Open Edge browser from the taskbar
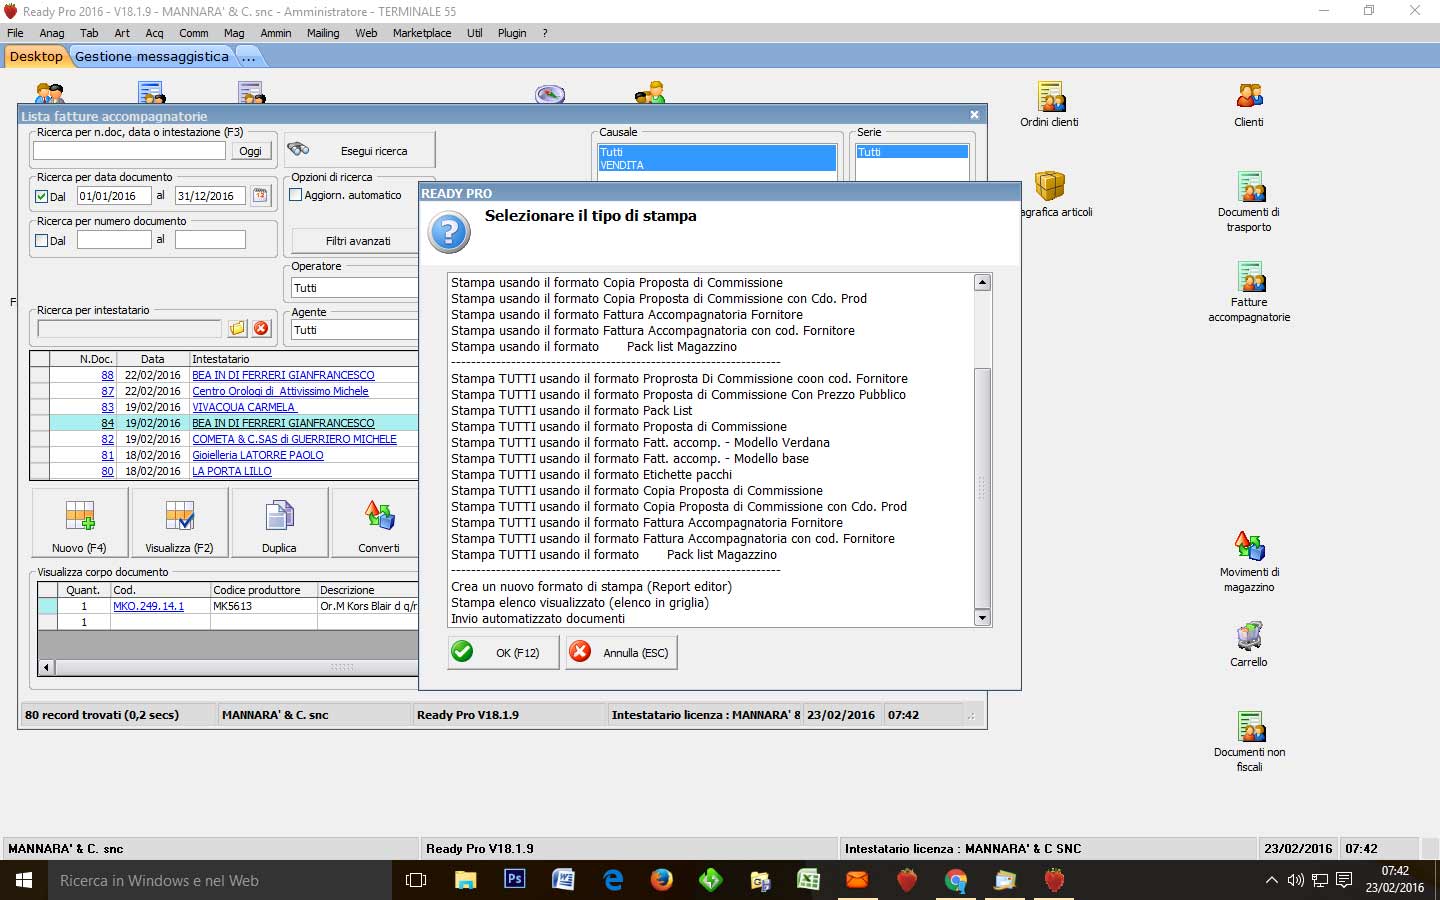Image resolution: width=1440 pixels, height=900 pixels. pyautogui.click(x=613, y=880)
